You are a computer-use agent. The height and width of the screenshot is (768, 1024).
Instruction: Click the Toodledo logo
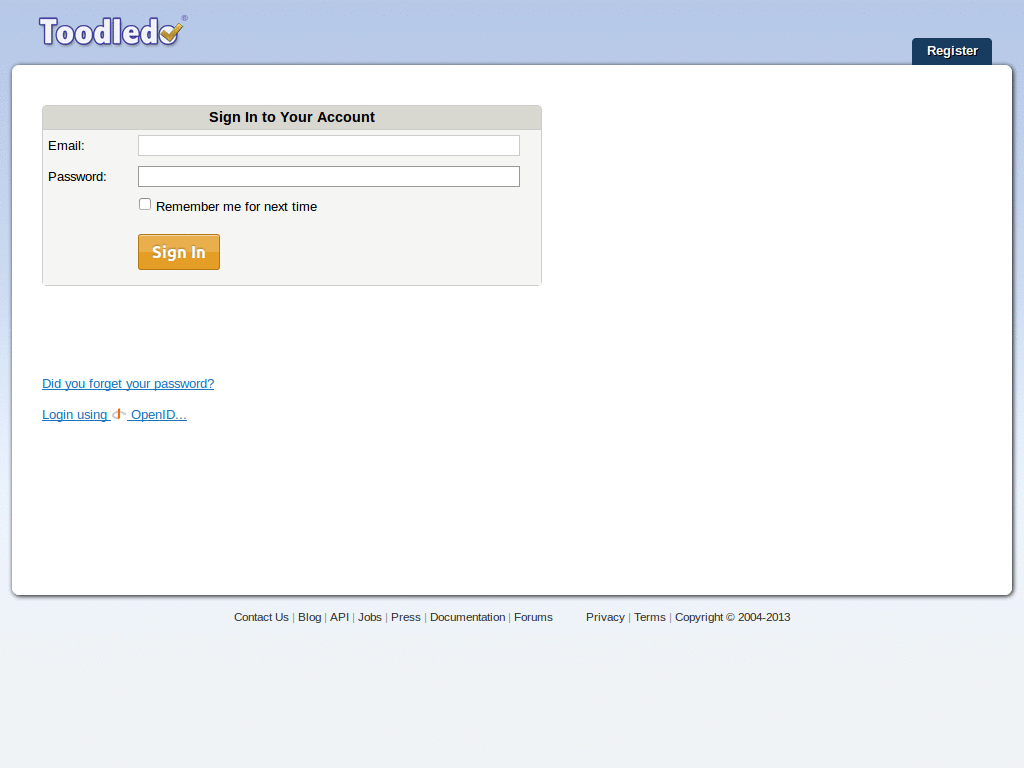pyautogui.click(x=112, y=31)
